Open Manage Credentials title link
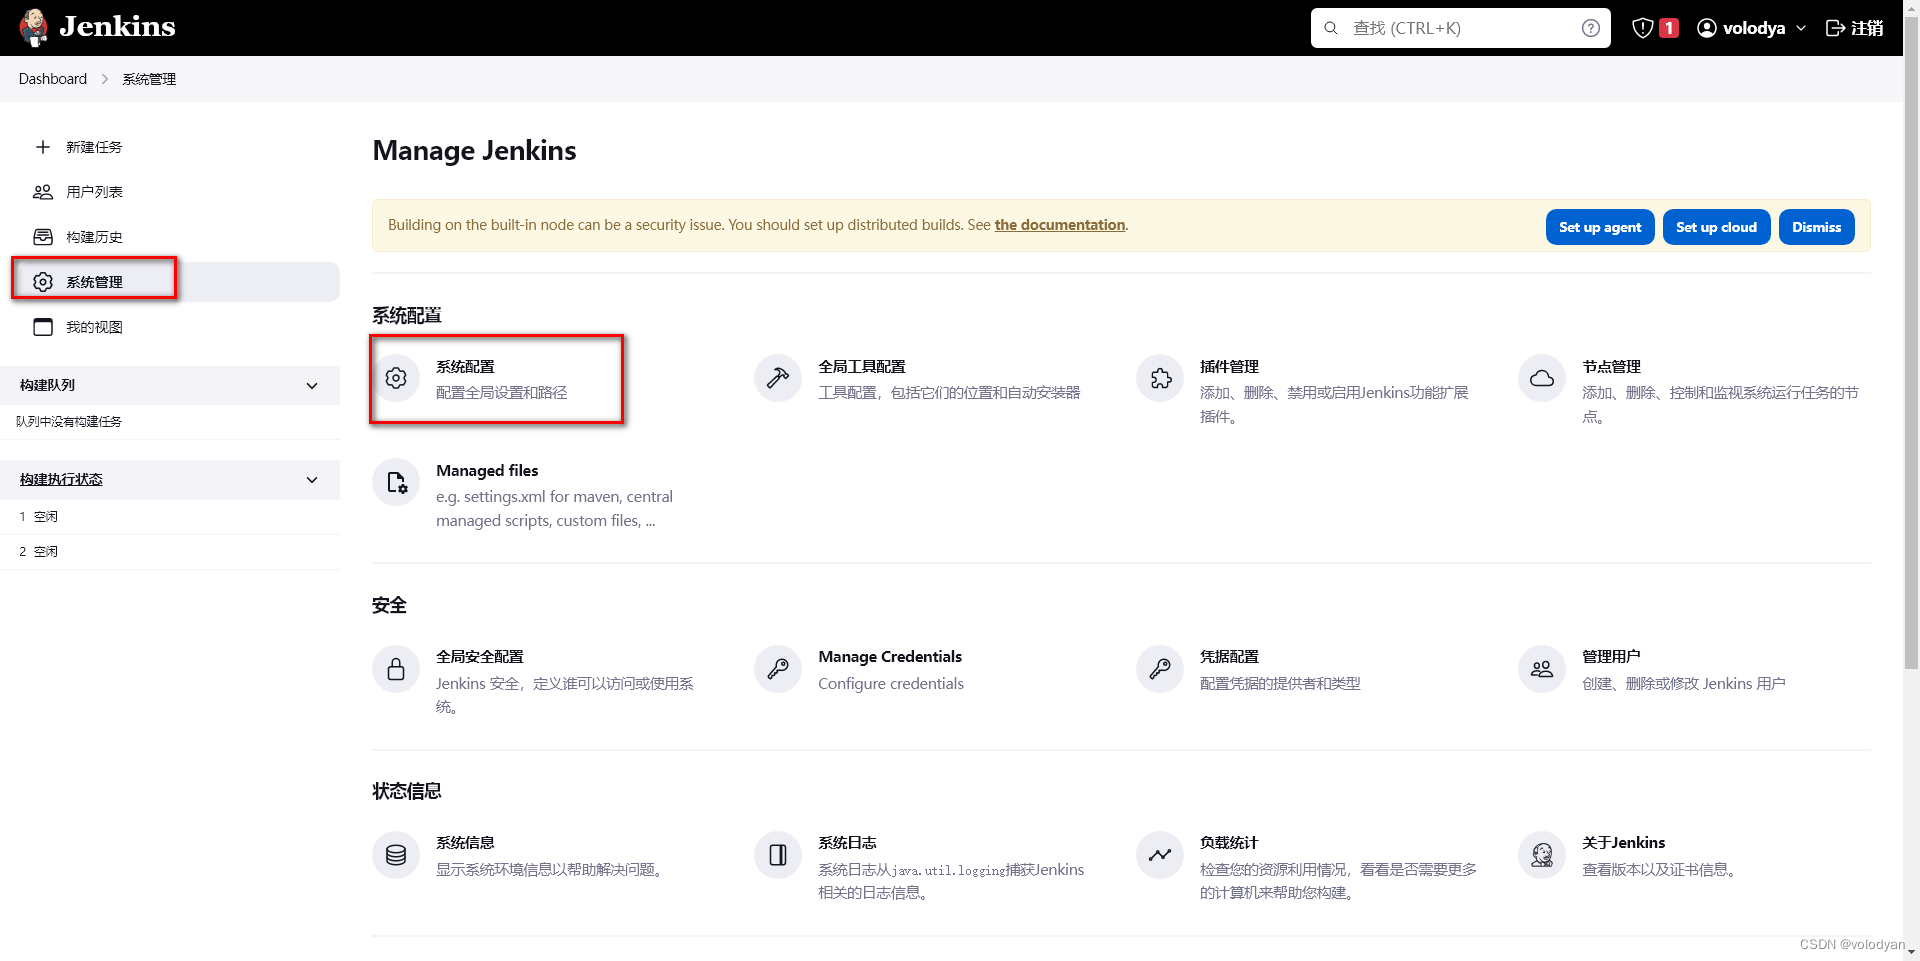 pos(890,657)
